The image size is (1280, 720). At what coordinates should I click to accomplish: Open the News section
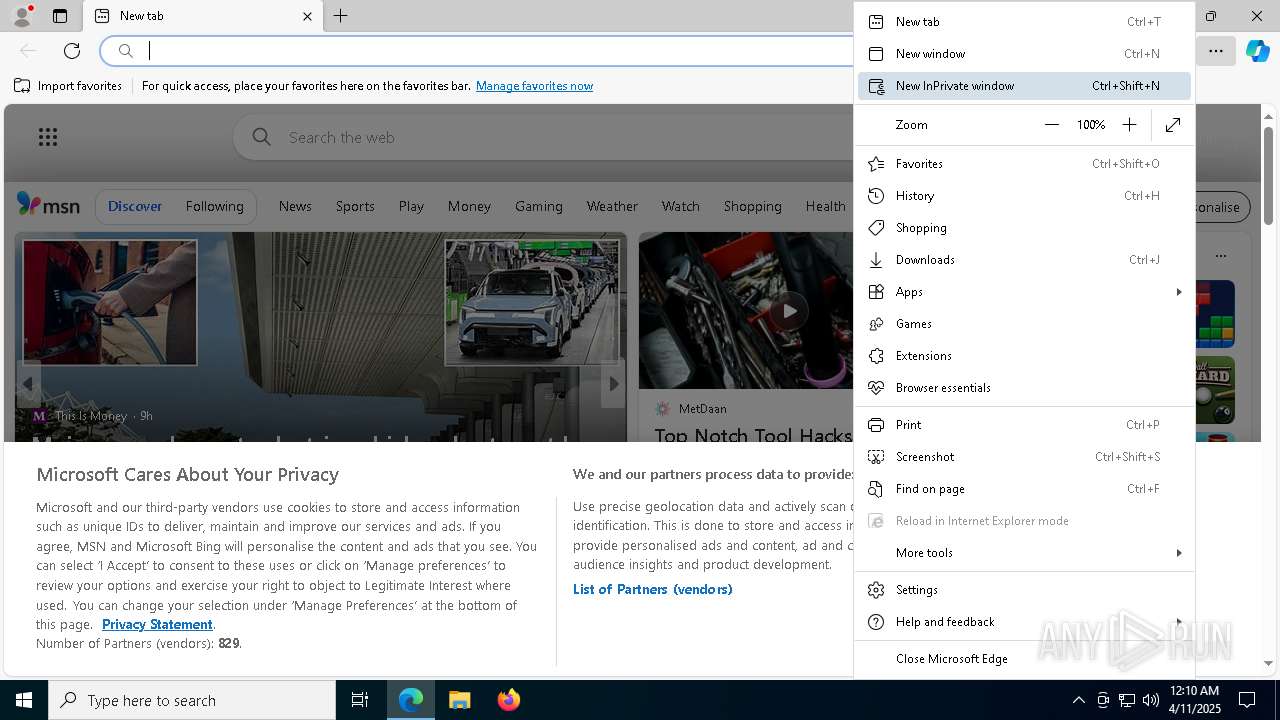295,206
